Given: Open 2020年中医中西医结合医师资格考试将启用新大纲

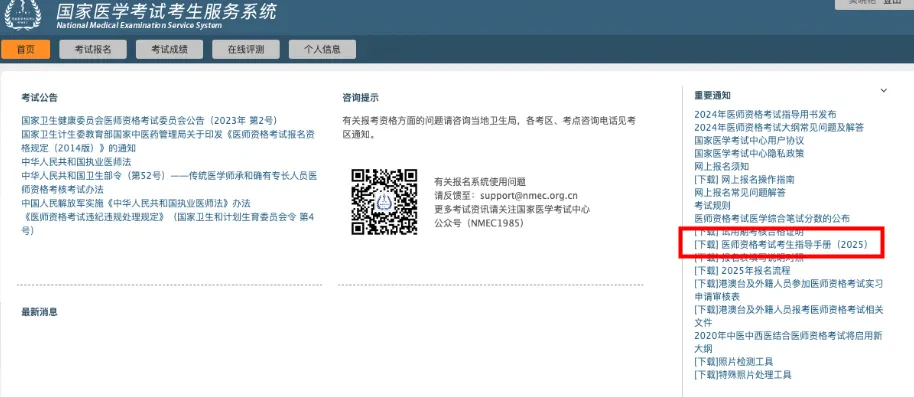Looking at the screenshot, I should tap(789, 342).
